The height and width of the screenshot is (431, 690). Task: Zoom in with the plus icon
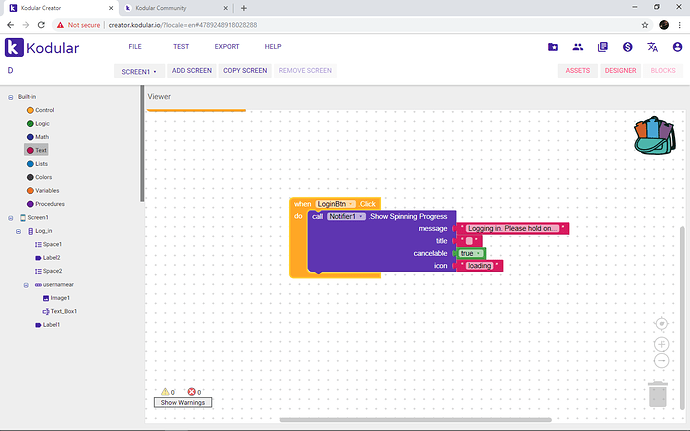pyautogui.click(x=661, y=344)
